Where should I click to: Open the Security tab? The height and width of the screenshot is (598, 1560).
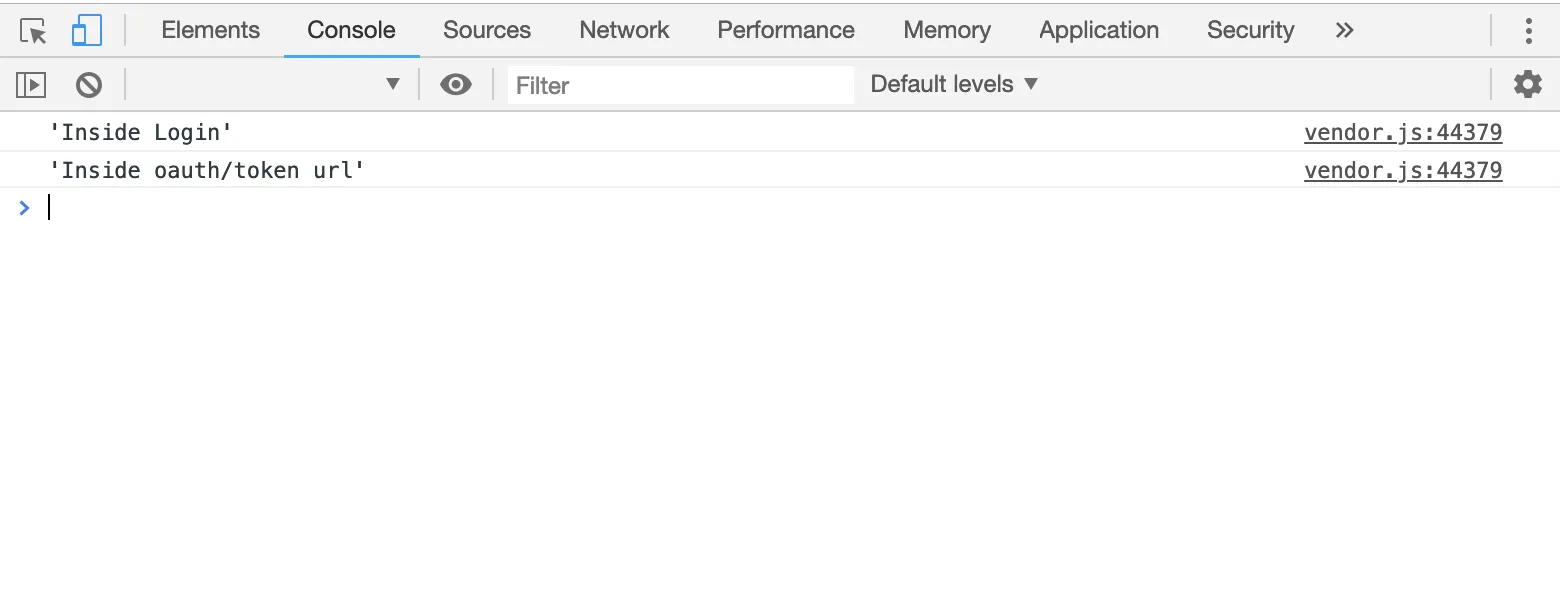1250,31
